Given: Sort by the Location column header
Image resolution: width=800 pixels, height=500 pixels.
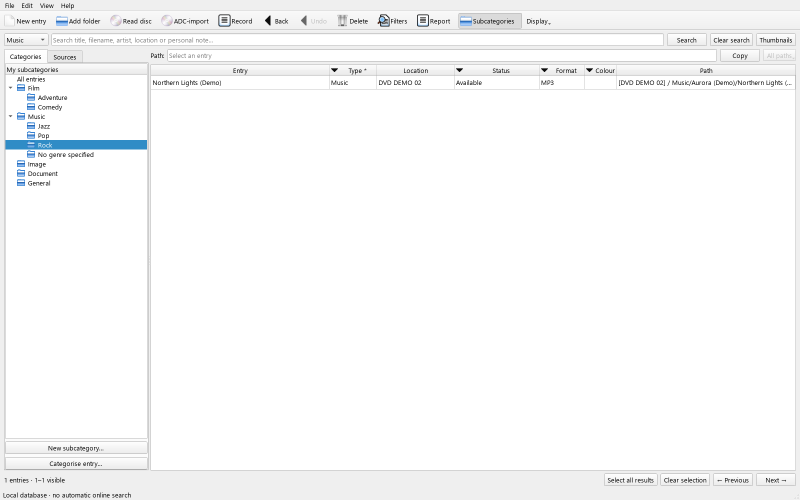Looking at the screenshot, I should pyautogui.click(x=415, y=70).
